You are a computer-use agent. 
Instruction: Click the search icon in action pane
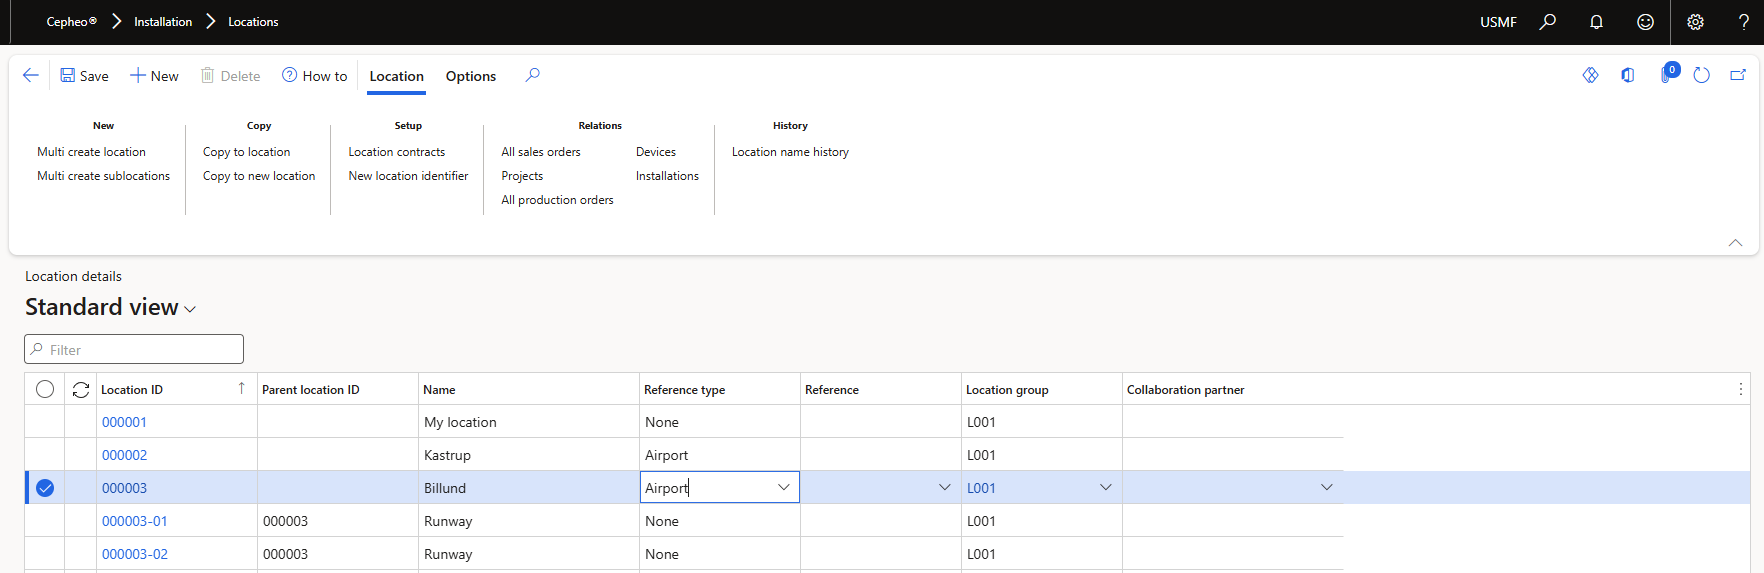pos(532,76)
